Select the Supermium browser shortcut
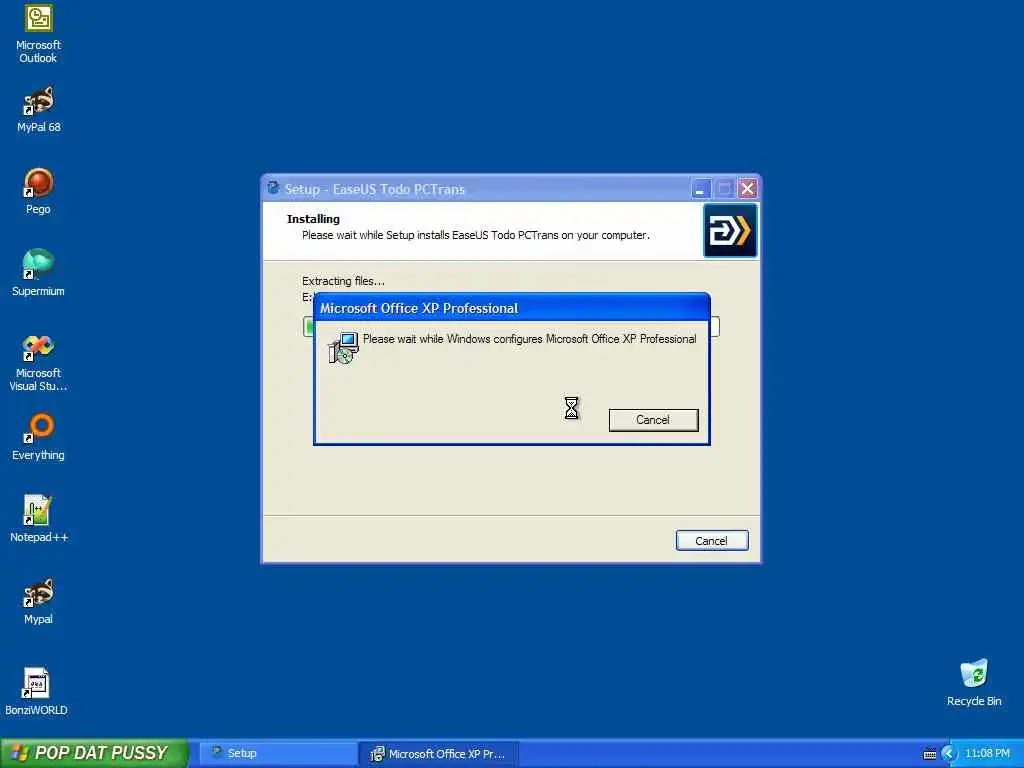The width and height of the screenshot is (1024, 768). 38,273
